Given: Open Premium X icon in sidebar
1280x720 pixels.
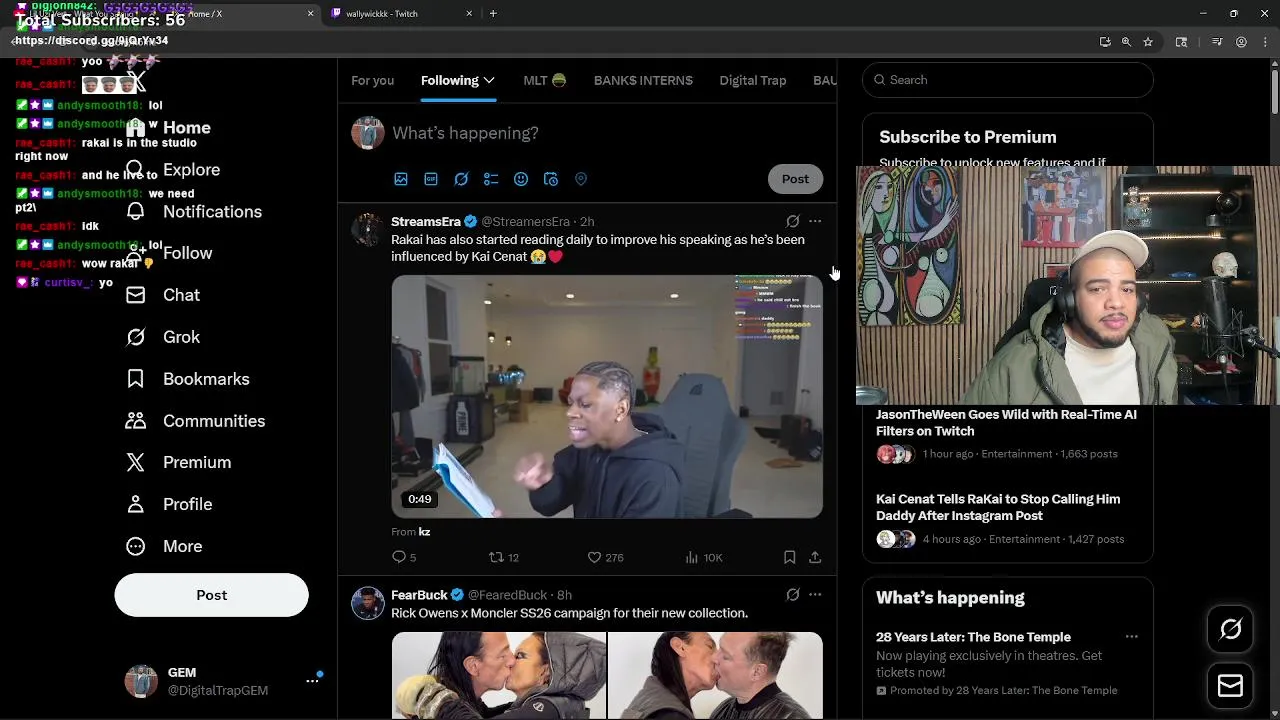Looking at the screenshot, I should [x=136, y=462].
